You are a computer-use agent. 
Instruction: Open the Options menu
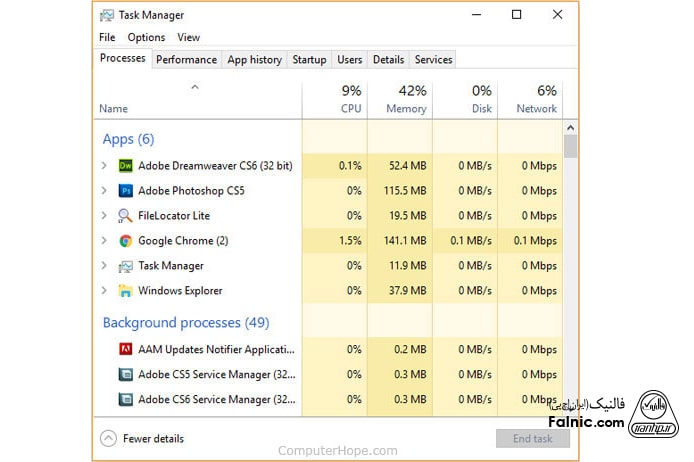point(146,37)
